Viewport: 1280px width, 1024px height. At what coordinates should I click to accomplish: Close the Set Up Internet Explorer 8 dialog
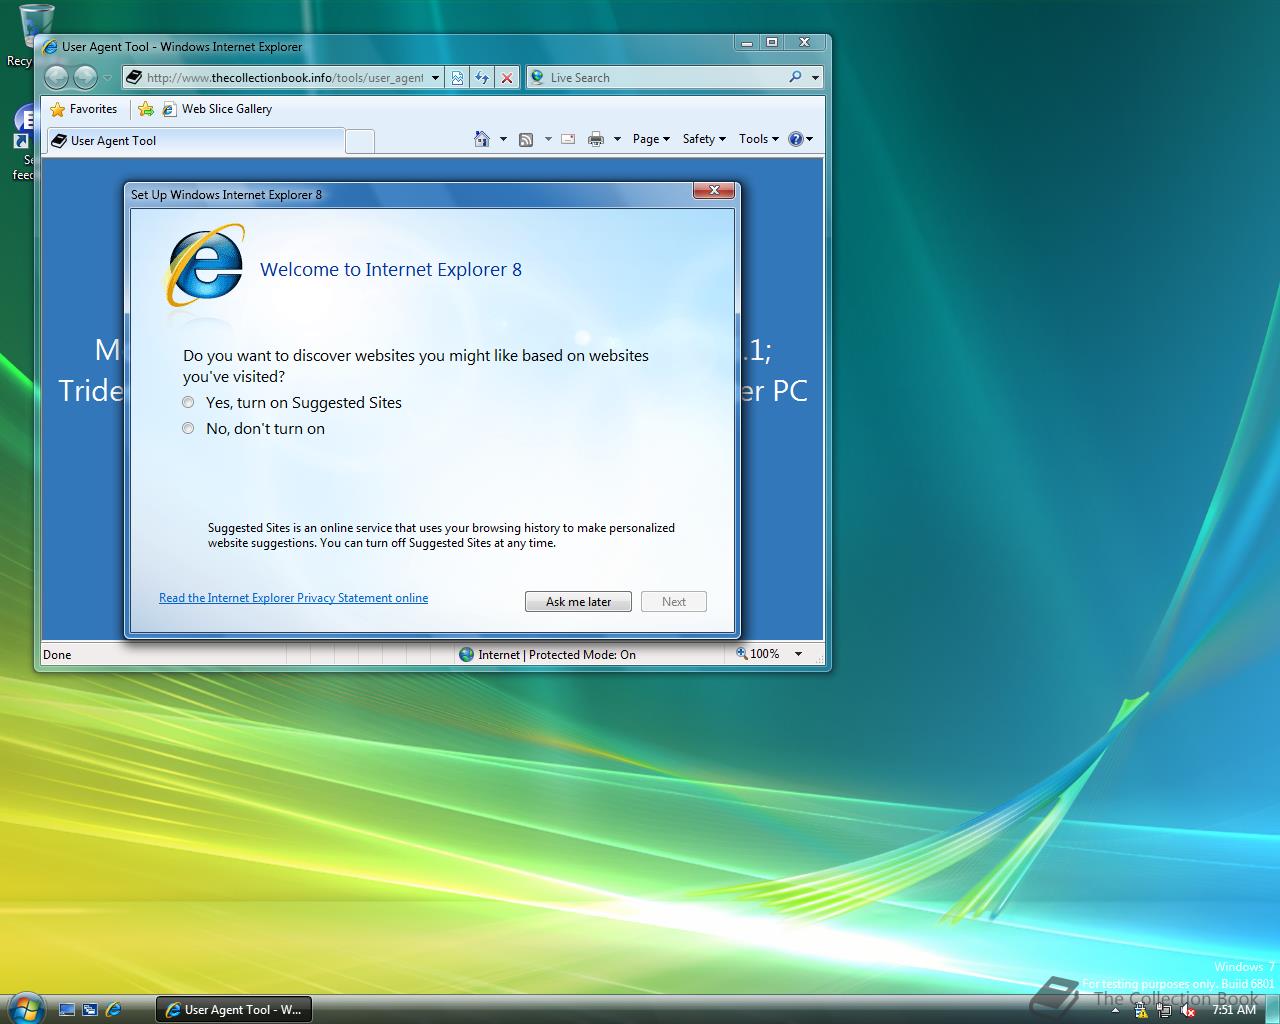point(714,190)
